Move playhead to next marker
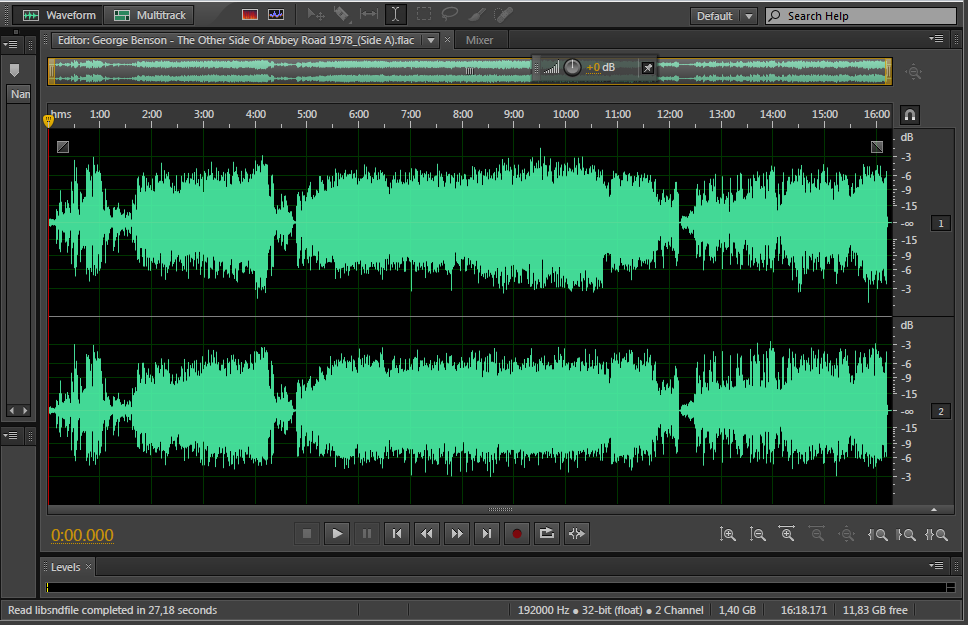The width and height of the screenshot is (968, 625). tap(486, 534)
